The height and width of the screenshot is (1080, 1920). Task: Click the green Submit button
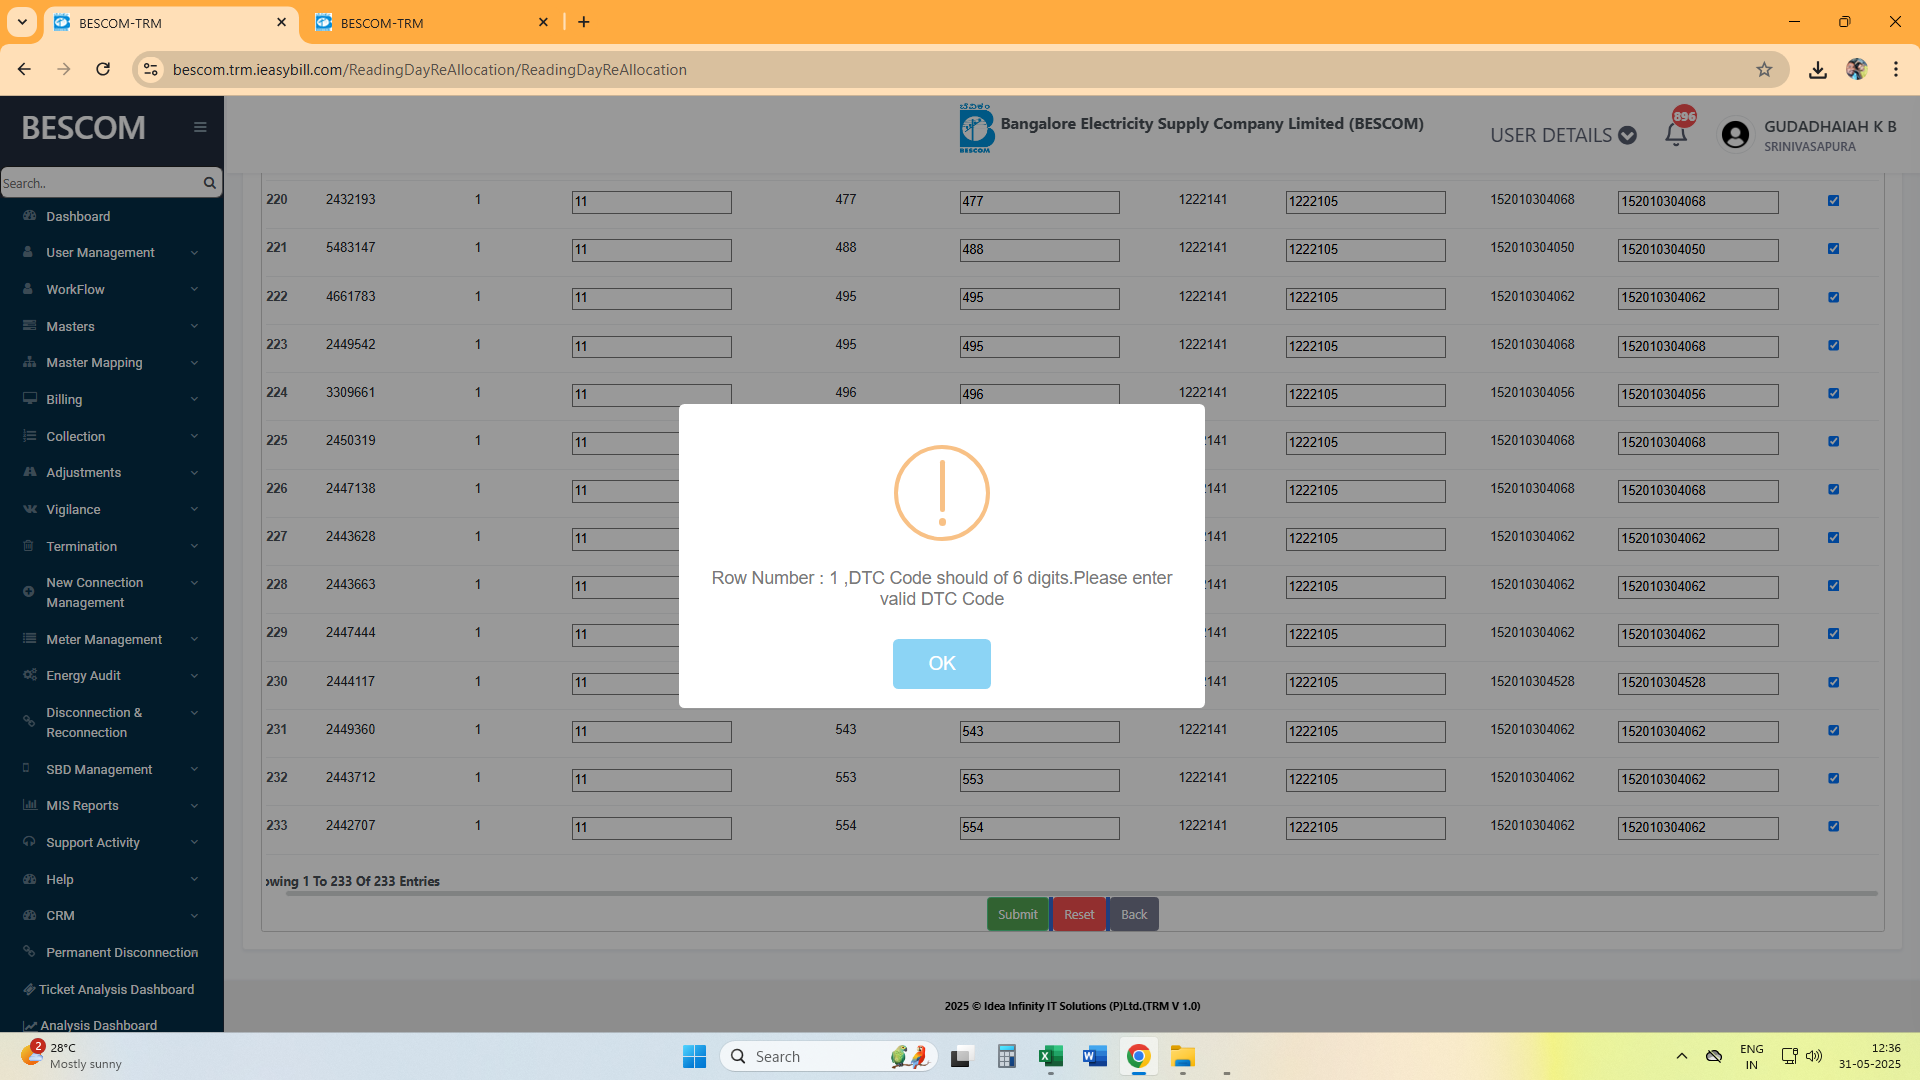[1017, 914]
